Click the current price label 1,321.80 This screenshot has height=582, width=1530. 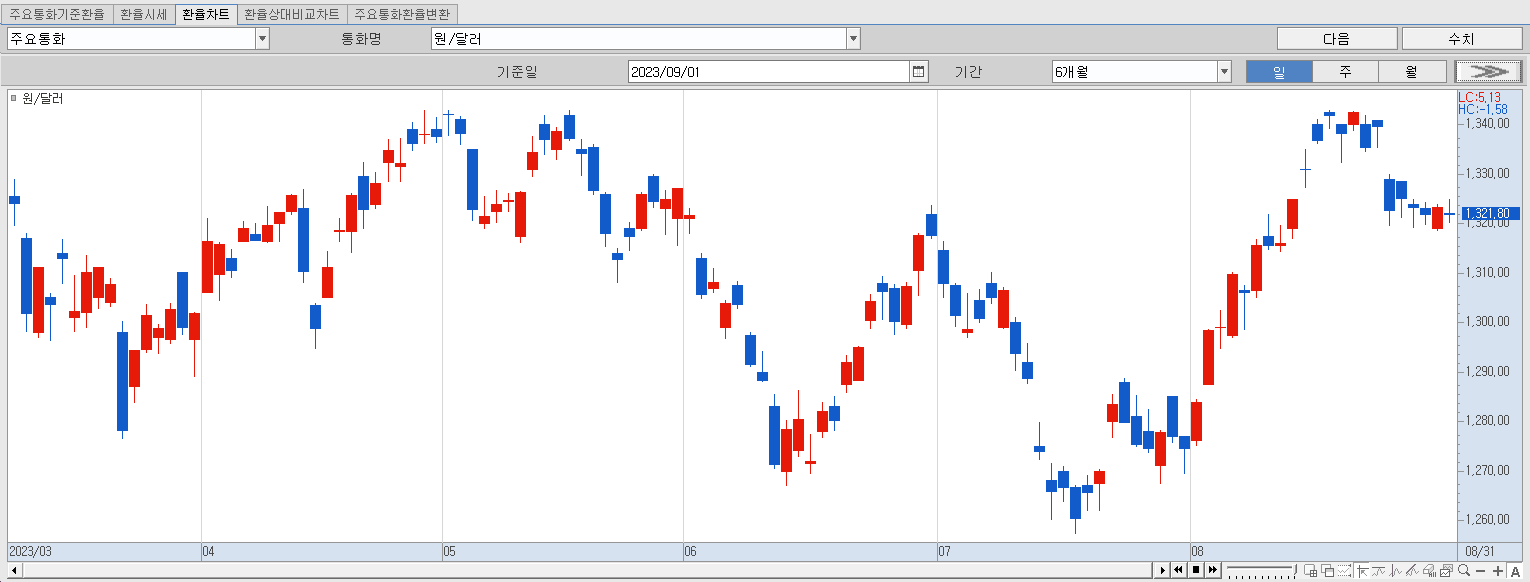[x=1490, y=213]
